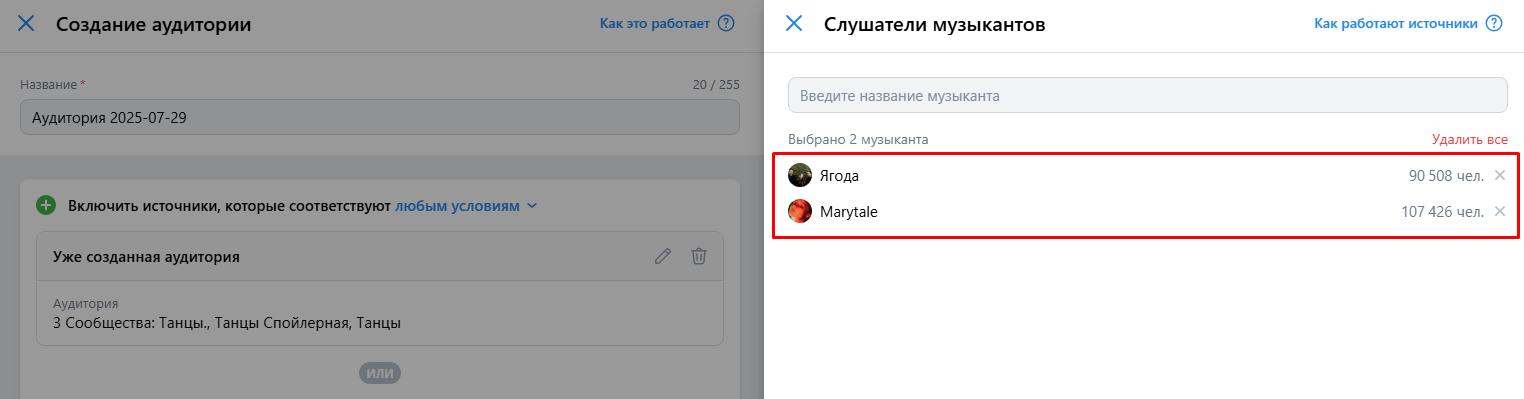
Task: Click the ИЛИ condition badge
Action: pos(380,373)
